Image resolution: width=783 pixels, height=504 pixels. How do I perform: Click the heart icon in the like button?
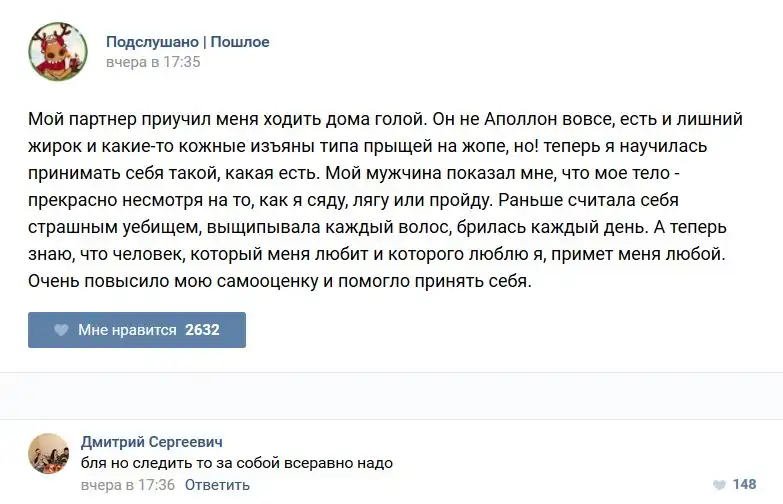pos(61,330)
